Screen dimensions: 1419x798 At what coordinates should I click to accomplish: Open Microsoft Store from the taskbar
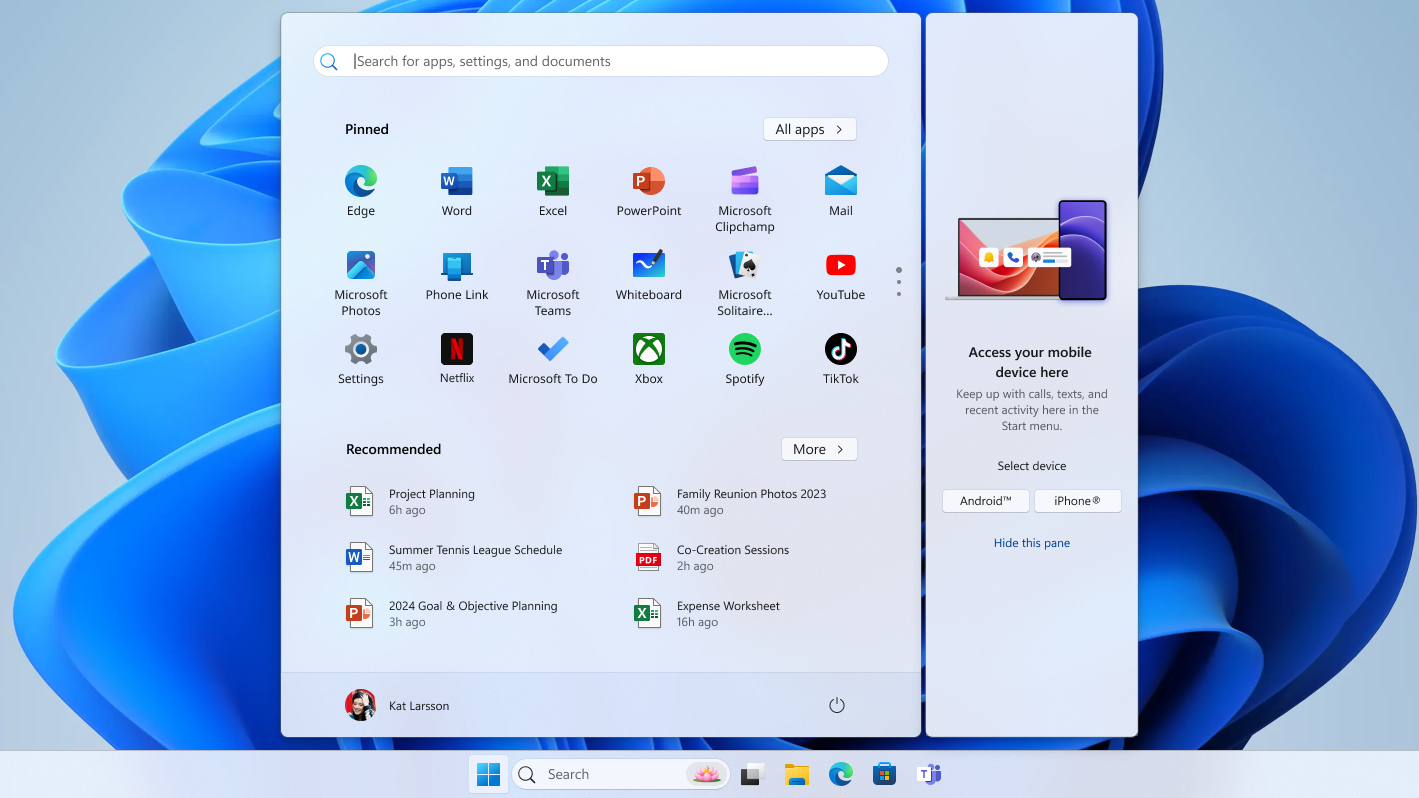(x=884, y=774)
